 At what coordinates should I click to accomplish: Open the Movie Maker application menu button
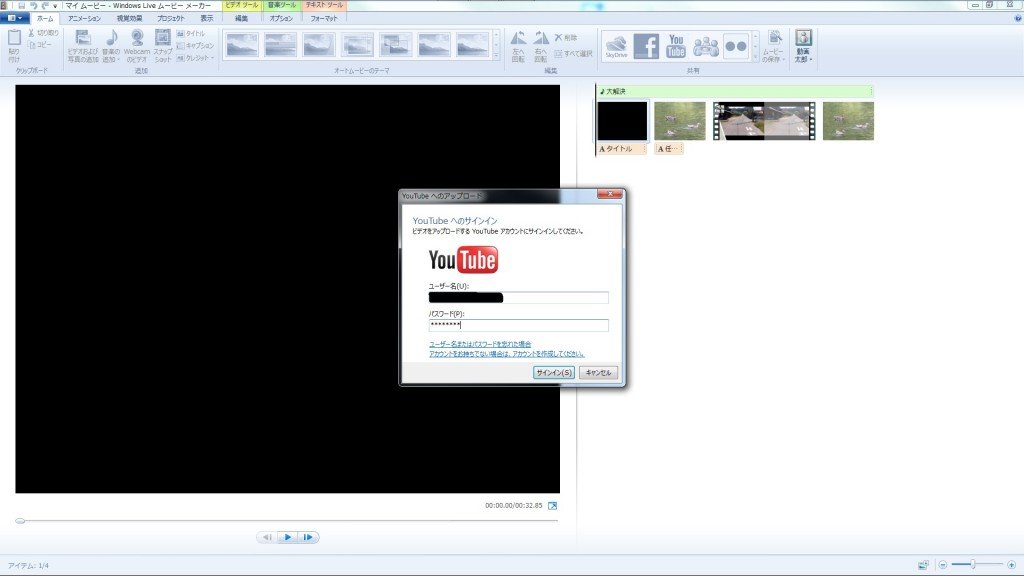point(14,18)
